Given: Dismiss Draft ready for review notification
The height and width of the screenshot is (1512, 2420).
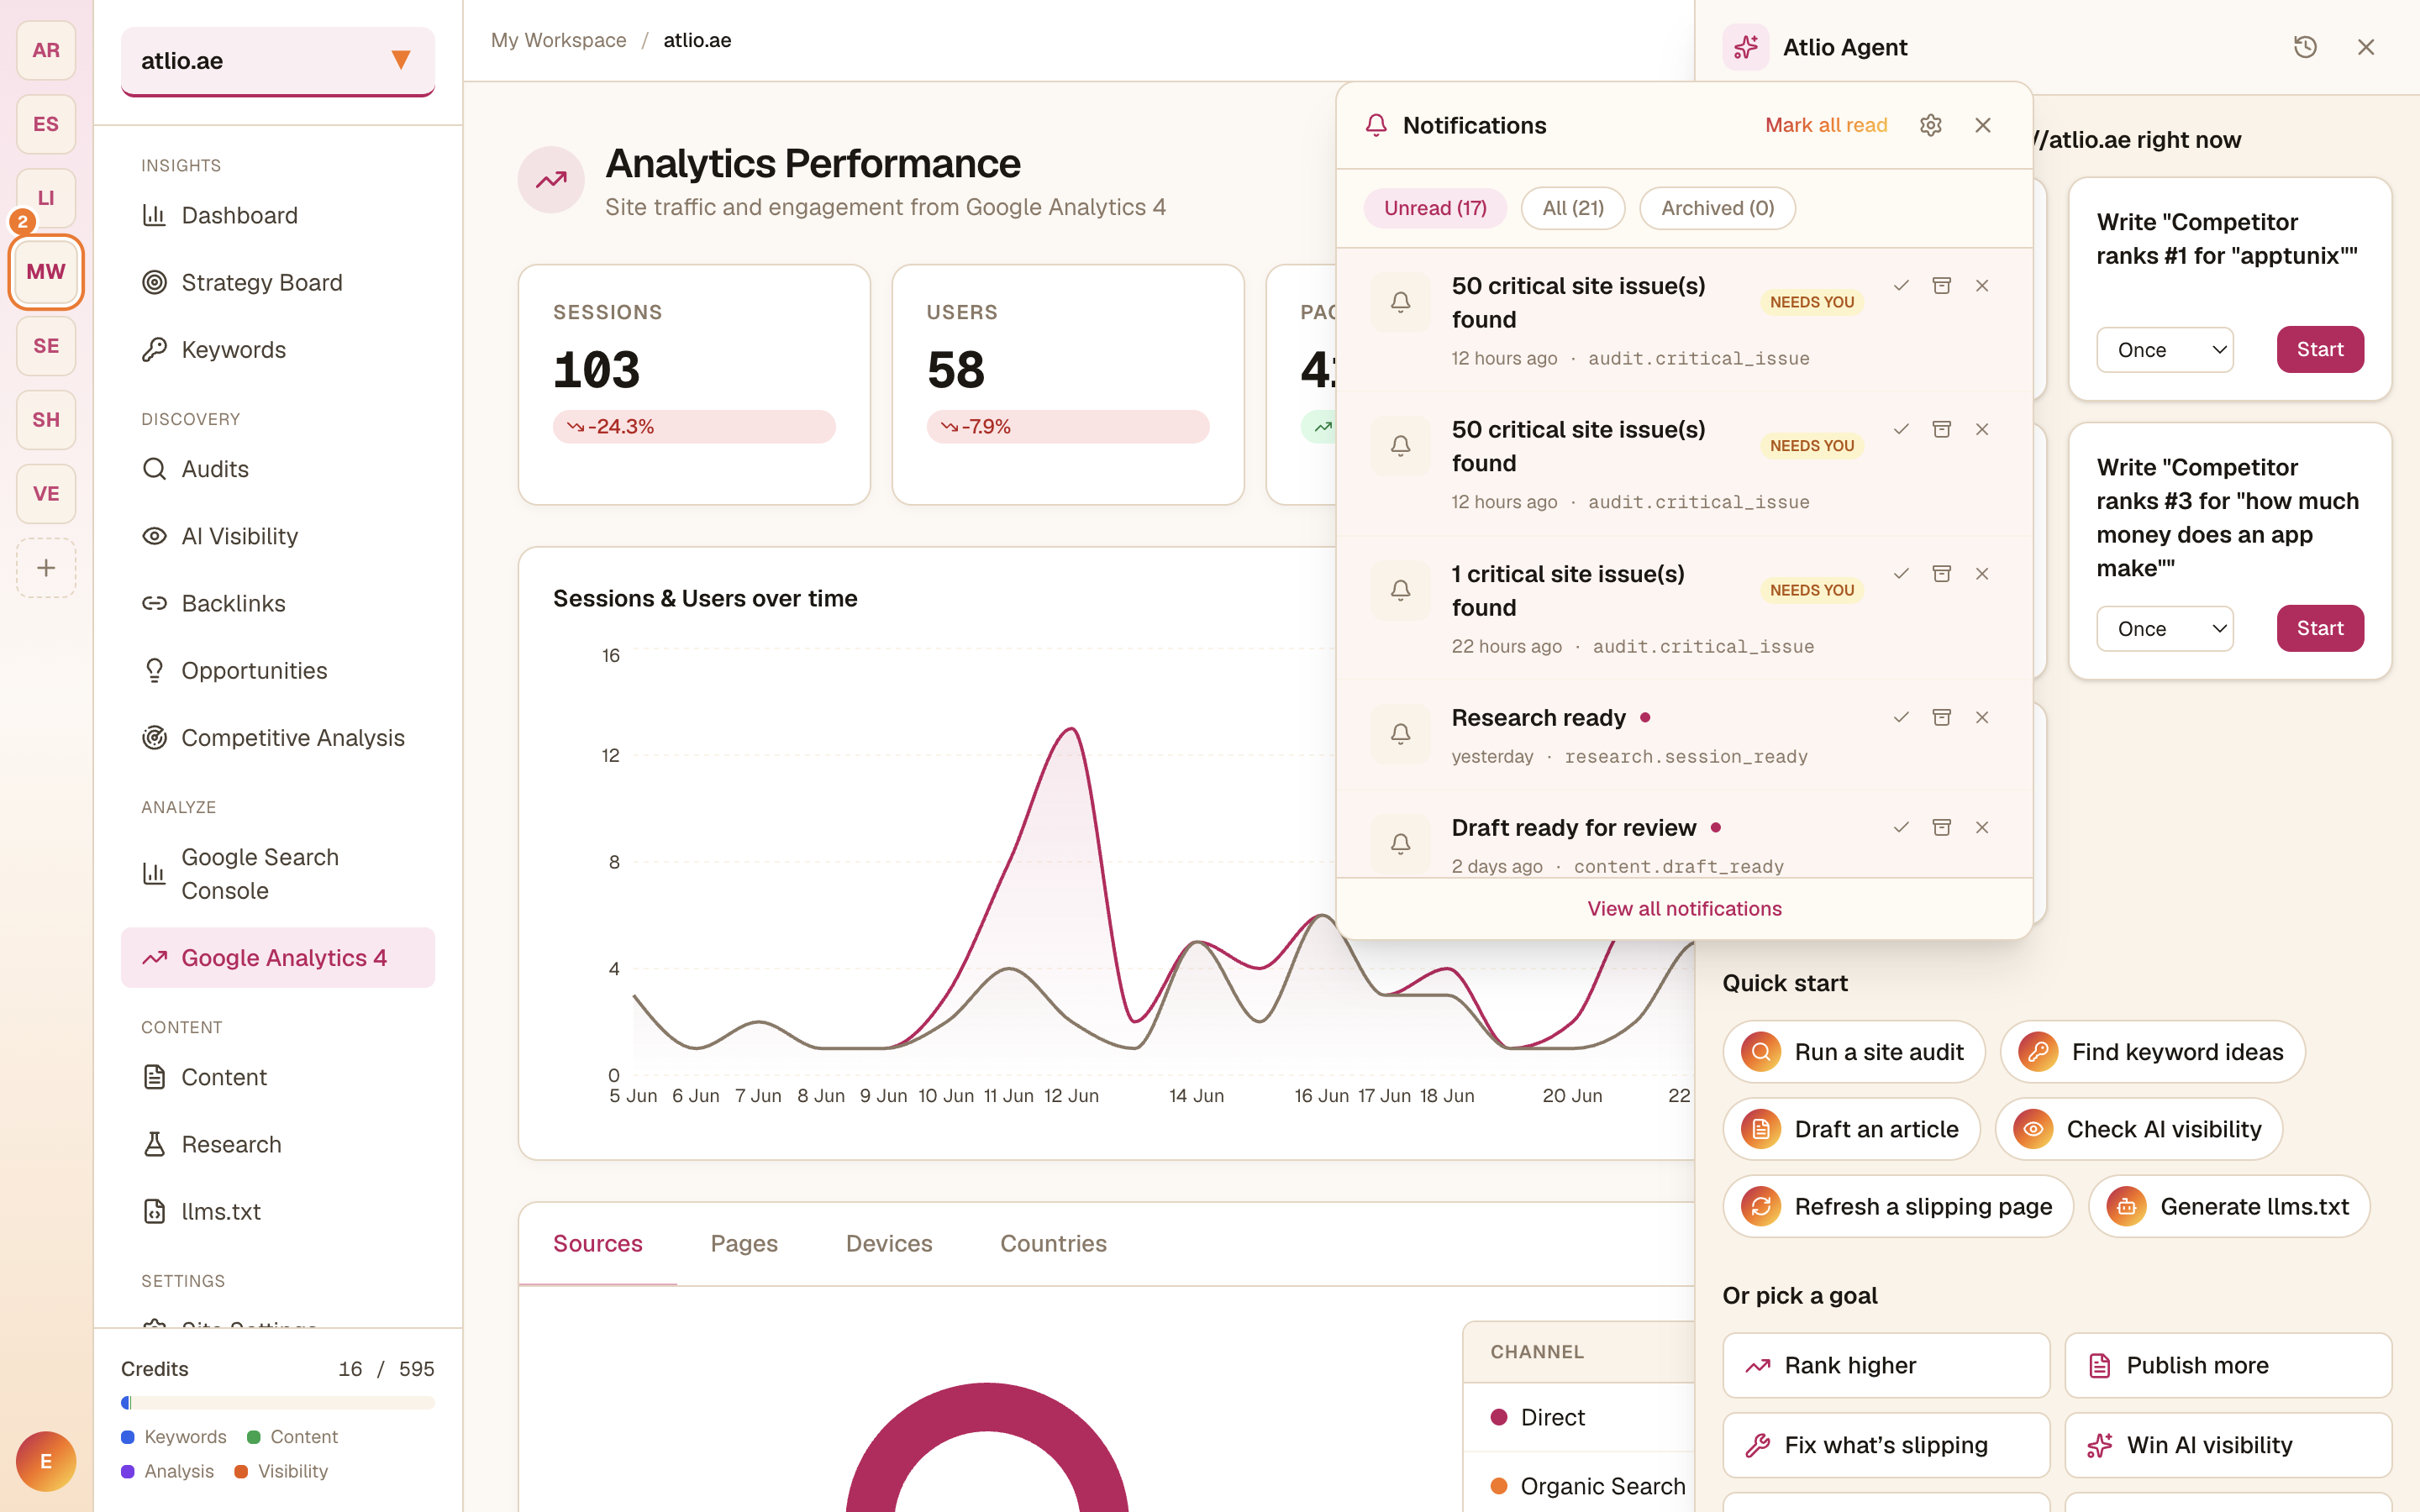Looking at the screenshot, I should [x=1982, y=828].
